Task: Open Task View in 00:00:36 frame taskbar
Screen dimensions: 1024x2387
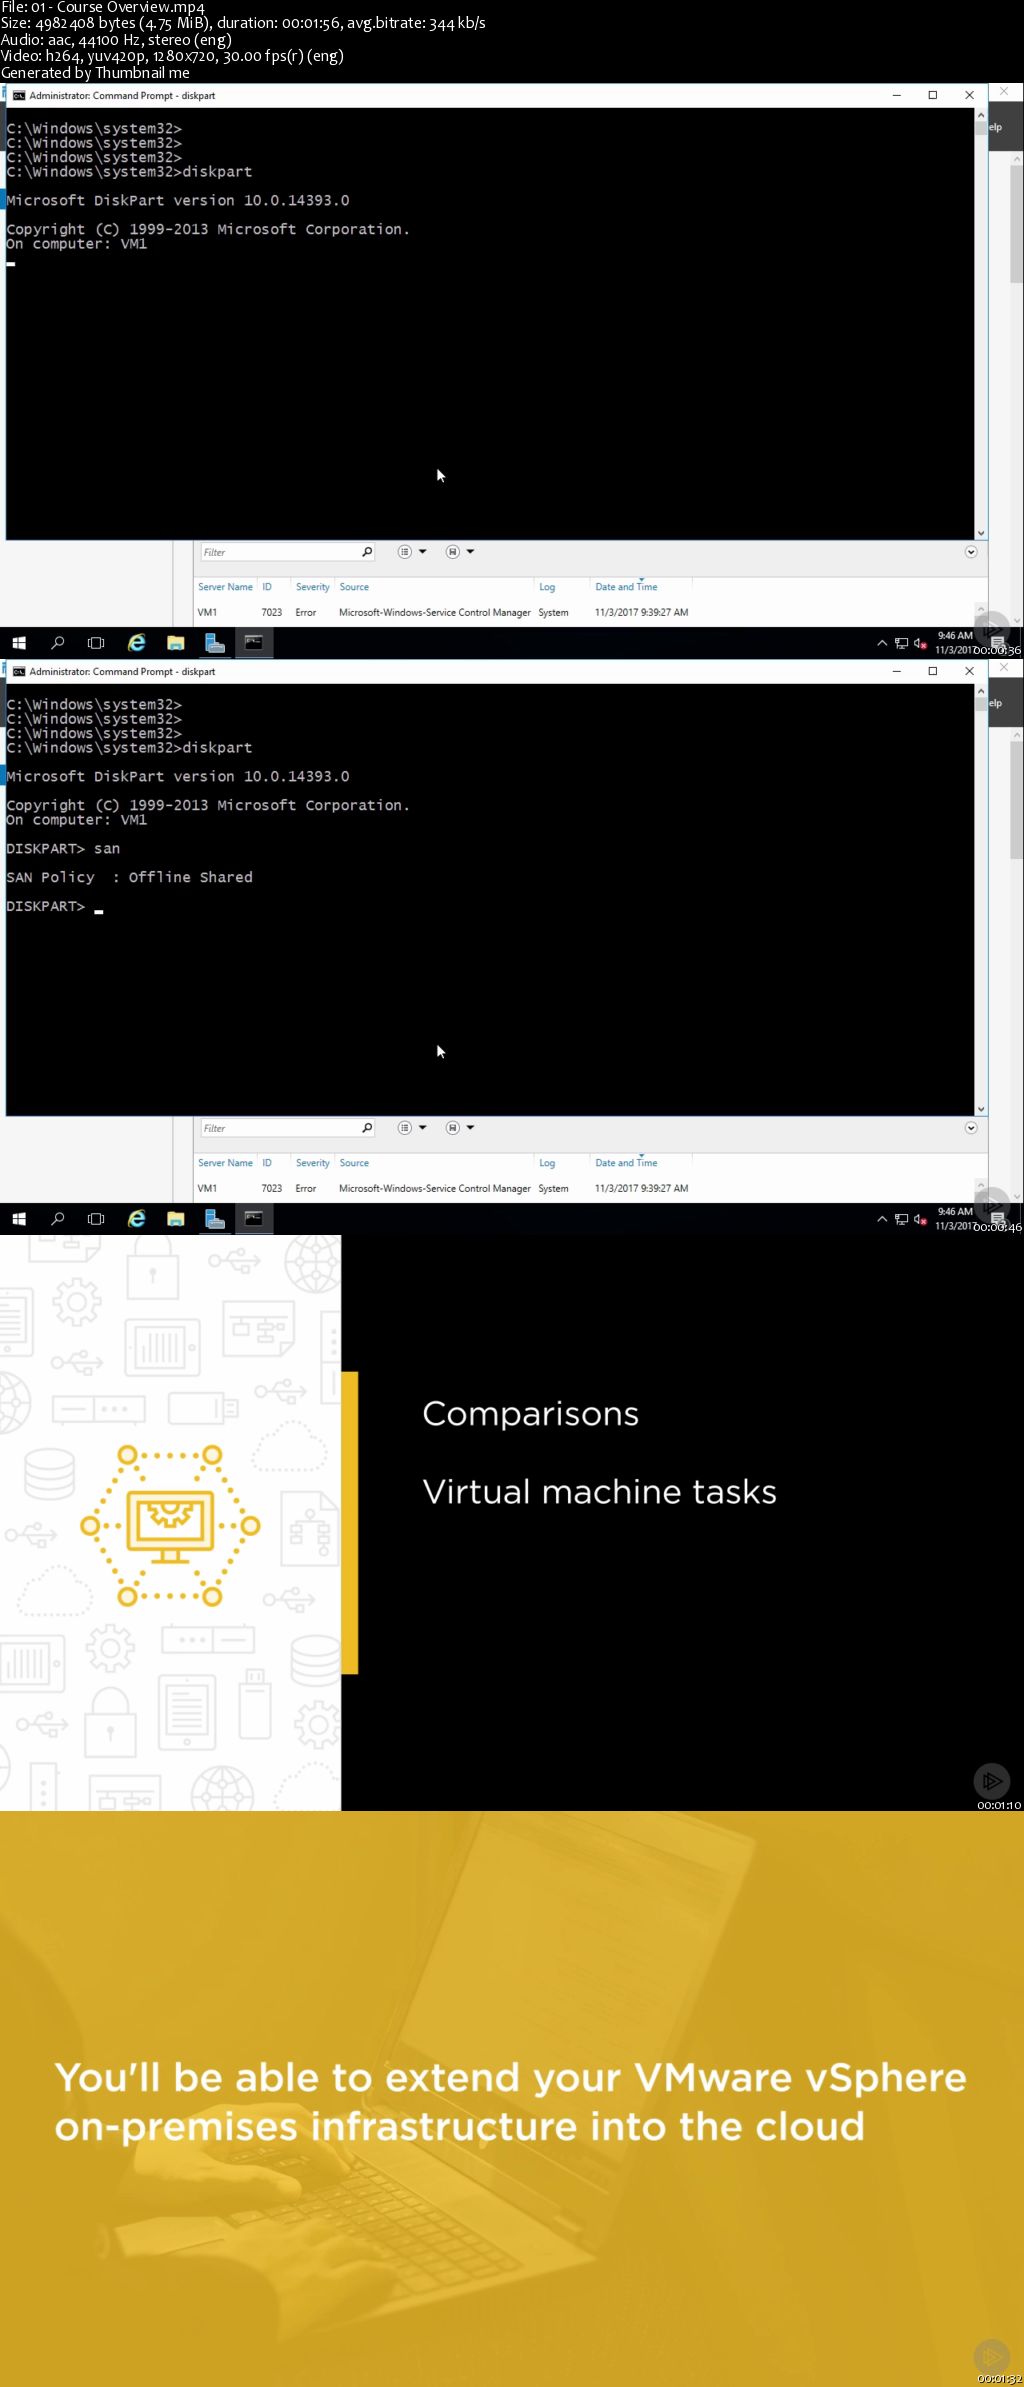Action: [96, 643]
